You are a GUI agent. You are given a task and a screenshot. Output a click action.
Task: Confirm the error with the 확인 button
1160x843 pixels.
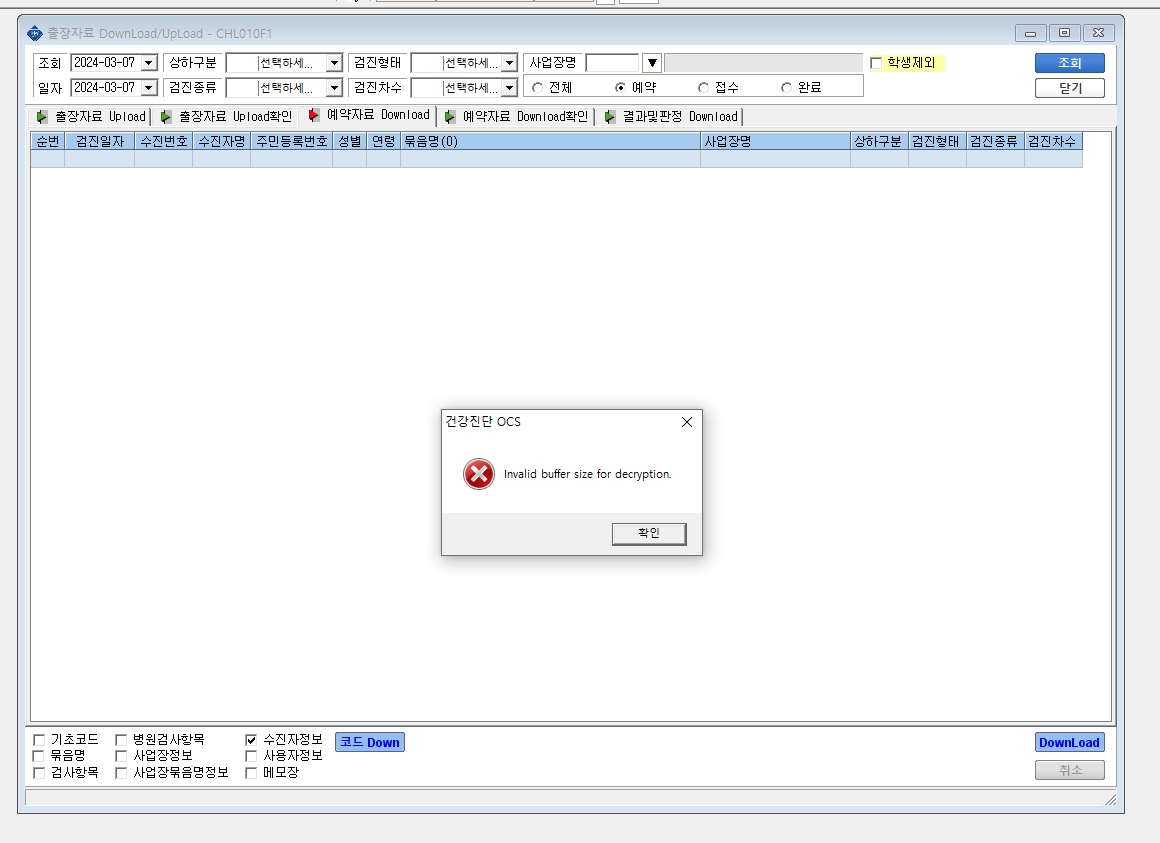click(649, 533)
